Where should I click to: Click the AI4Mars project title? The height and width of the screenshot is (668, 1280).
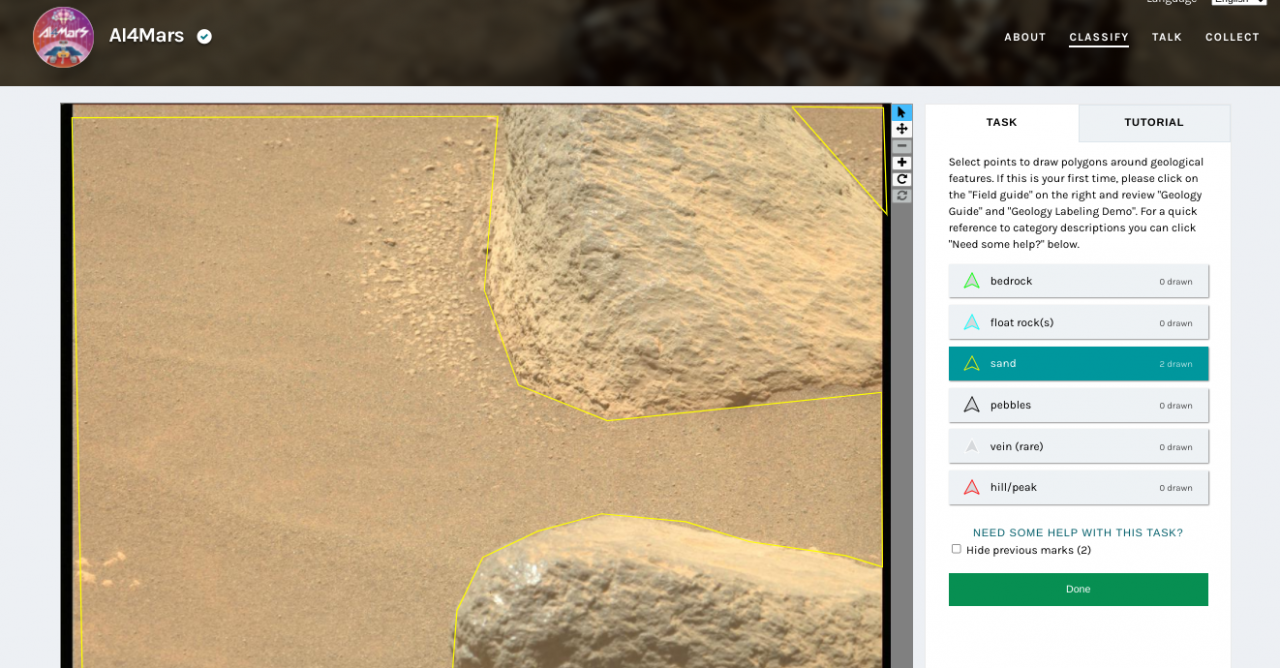146,36
